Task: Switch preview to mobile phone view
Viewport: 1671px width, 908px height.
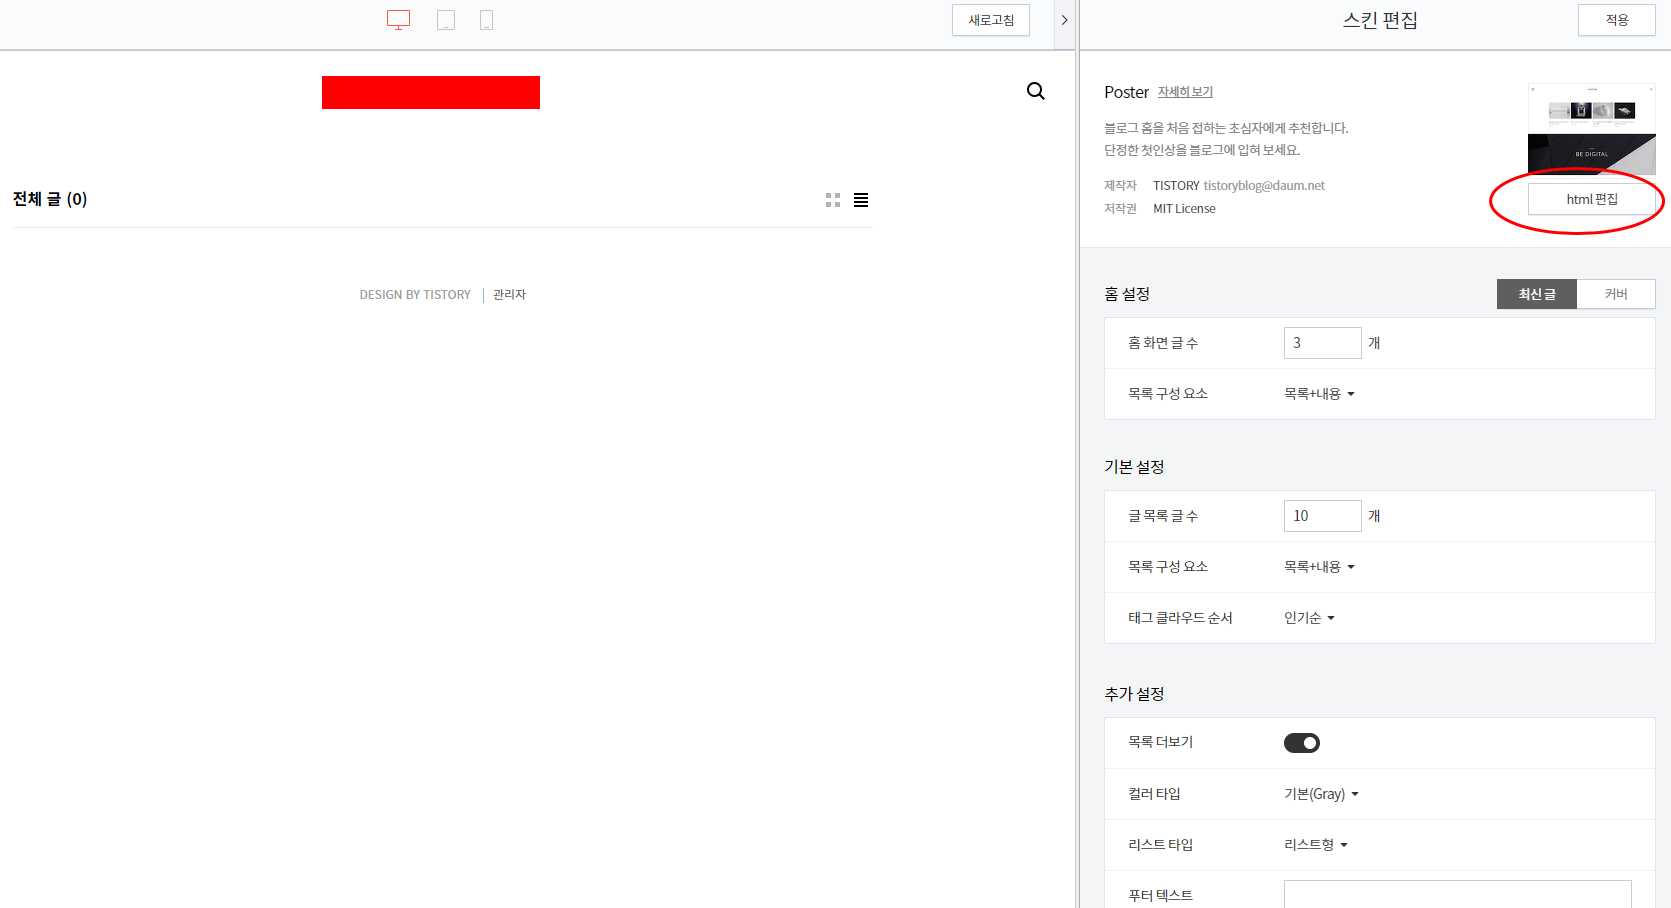Action: pos(486,20)
